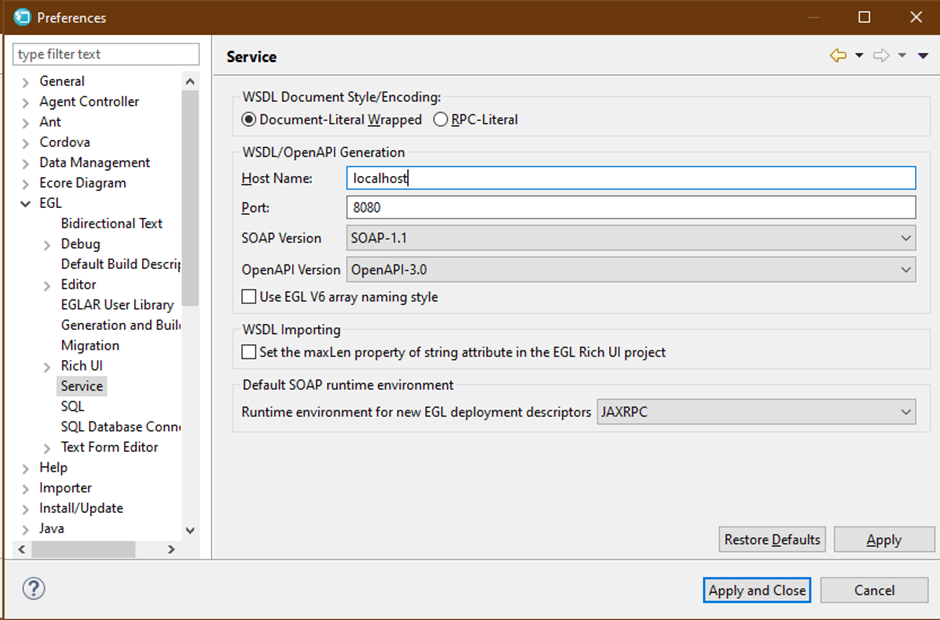Image resolution: width=940 pixels, height=620 pixels.
Task: Expand the Help tree node
Action: [25, 468]
